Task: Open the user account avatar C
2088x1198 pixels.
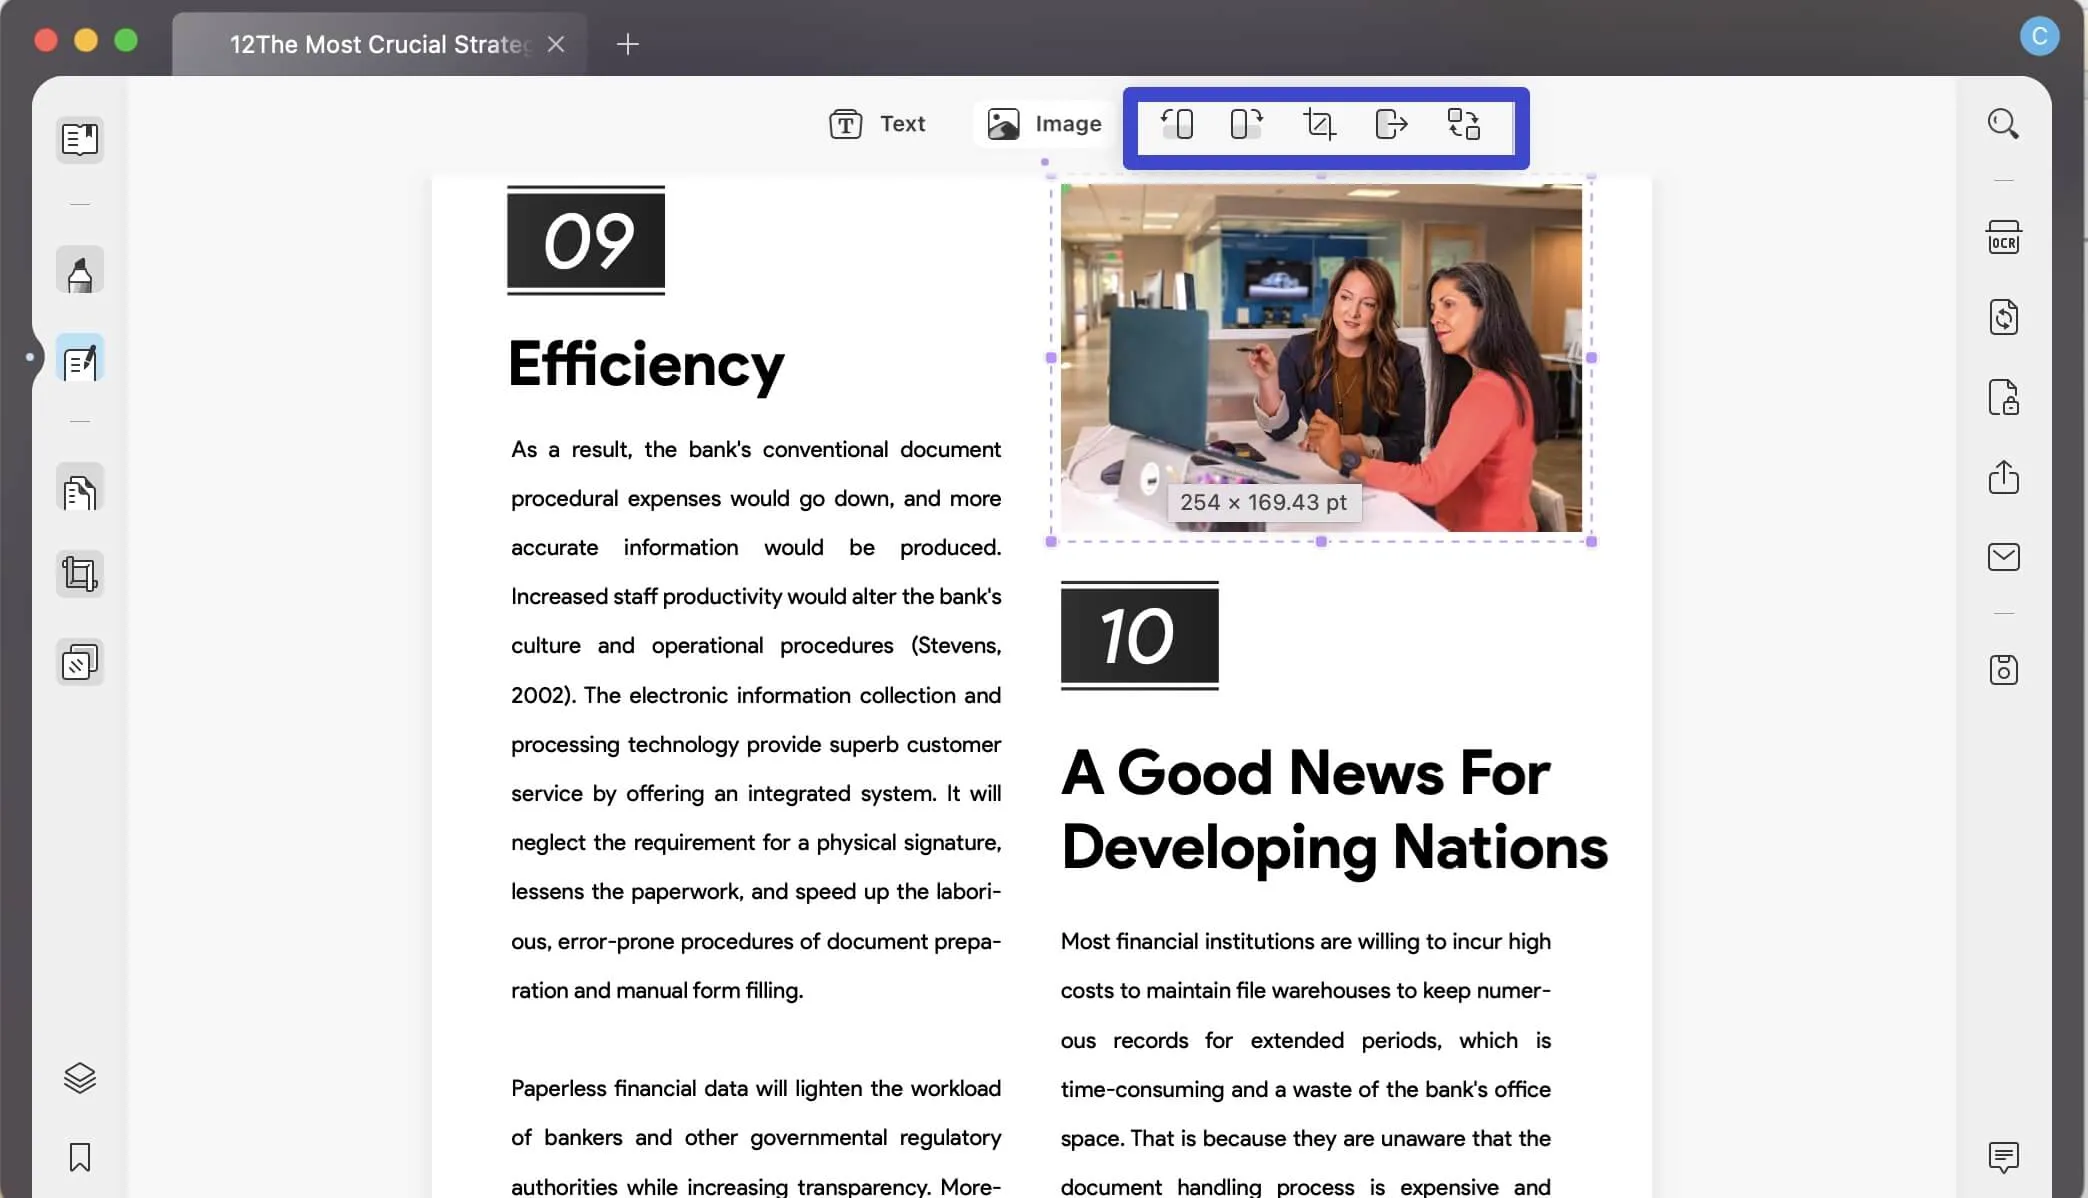Action: 2039,37
